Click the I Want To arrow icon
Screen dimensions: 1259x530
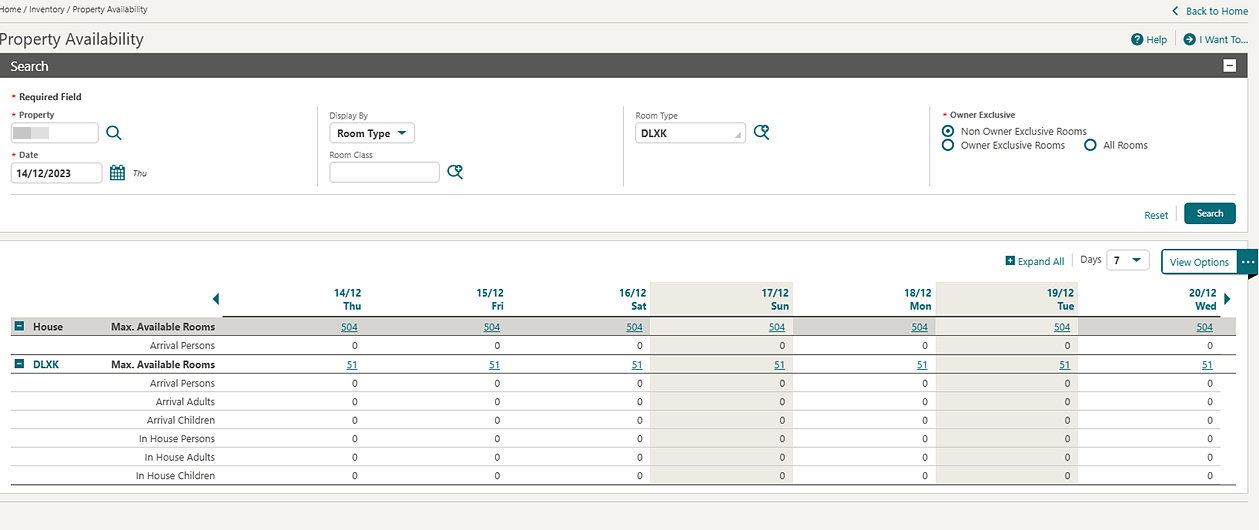pos(1189,40)
